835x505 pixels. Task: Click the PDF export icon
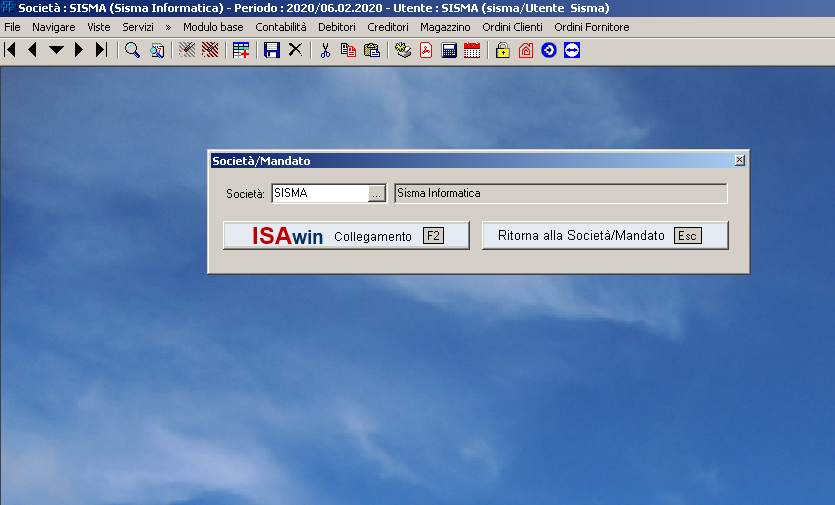[x=426, y=50]
